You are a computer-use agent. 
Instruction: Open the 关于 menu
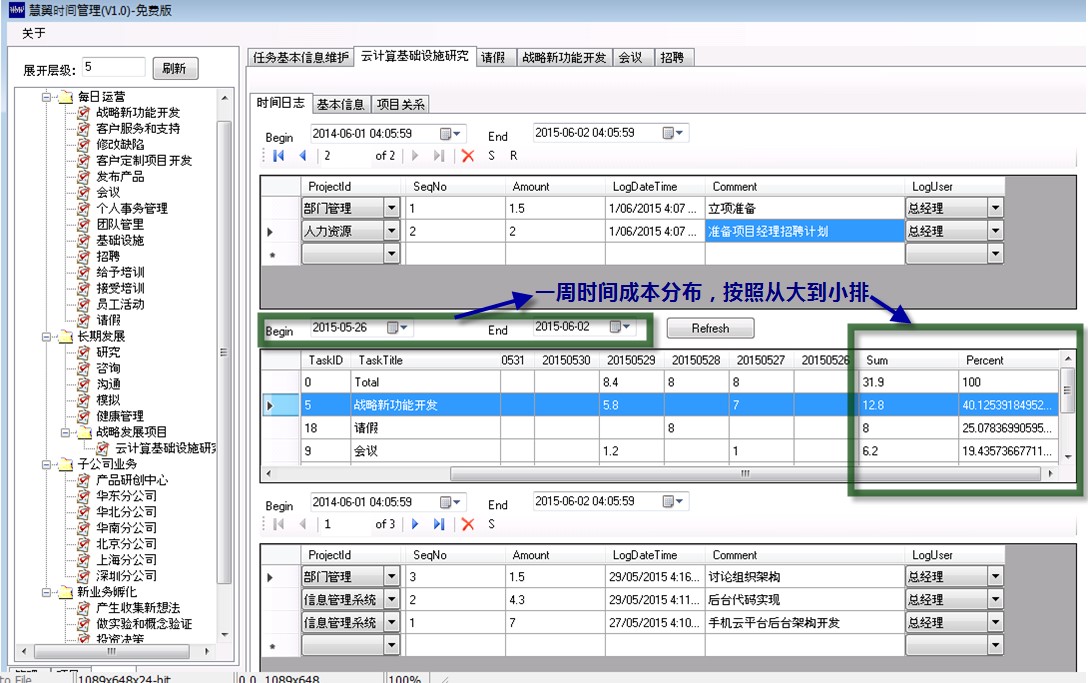click(x=33, y=33)
